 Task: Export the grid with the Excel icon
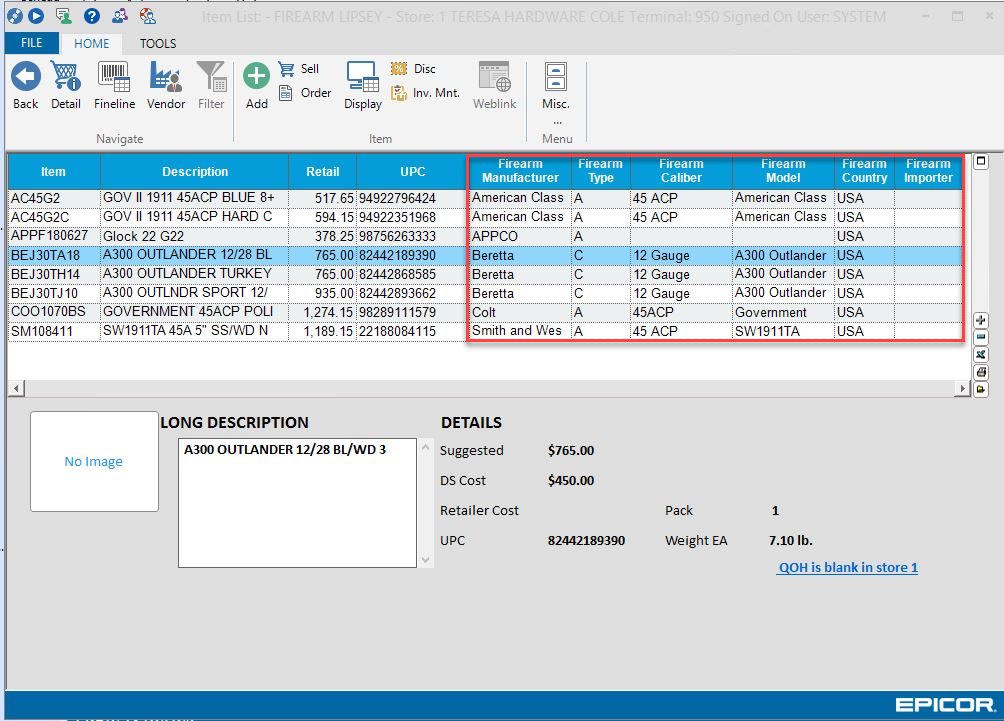[x=981, y=355]
